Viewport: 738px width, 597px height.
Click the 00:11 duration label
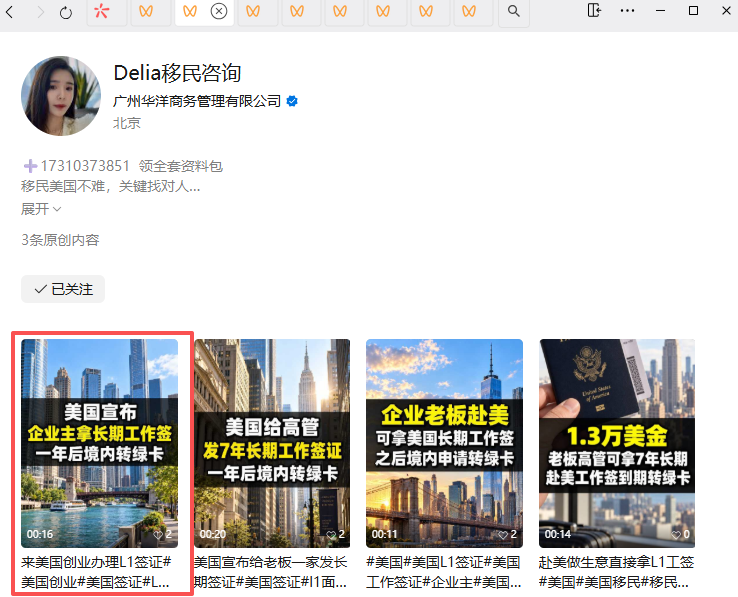click(385, 534)
